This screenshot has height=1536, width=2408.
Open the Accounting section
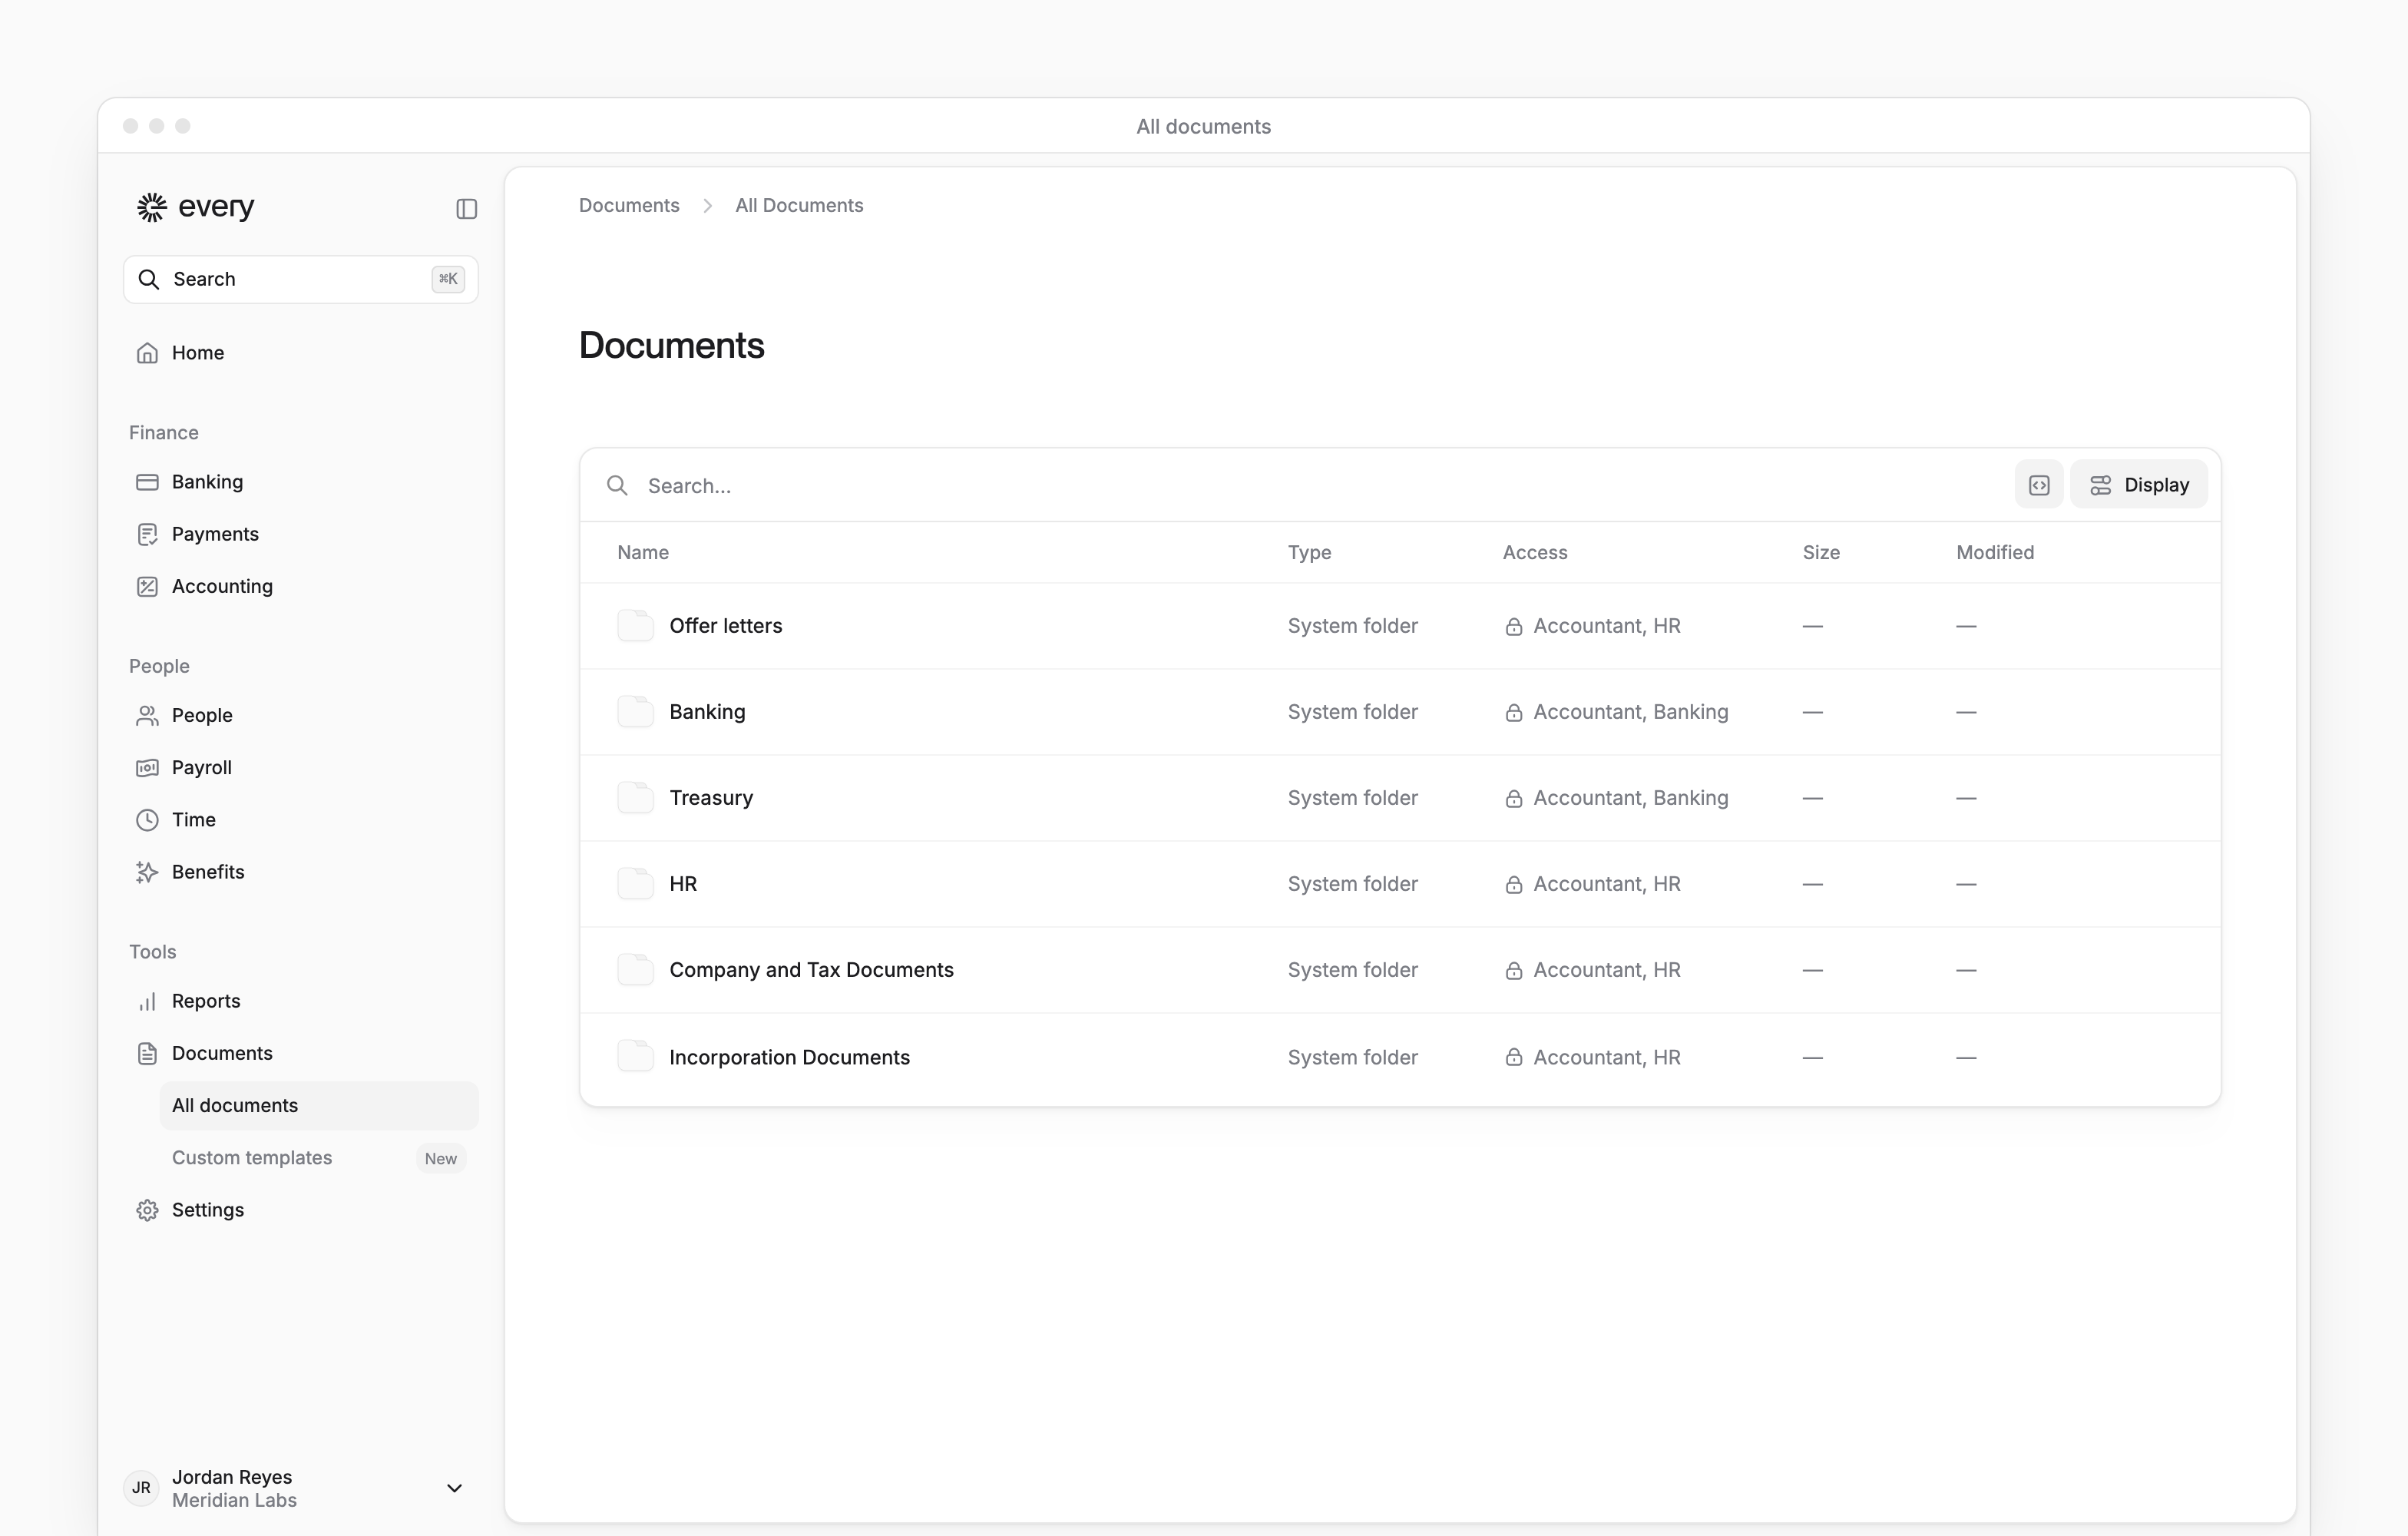pos(300,585)
